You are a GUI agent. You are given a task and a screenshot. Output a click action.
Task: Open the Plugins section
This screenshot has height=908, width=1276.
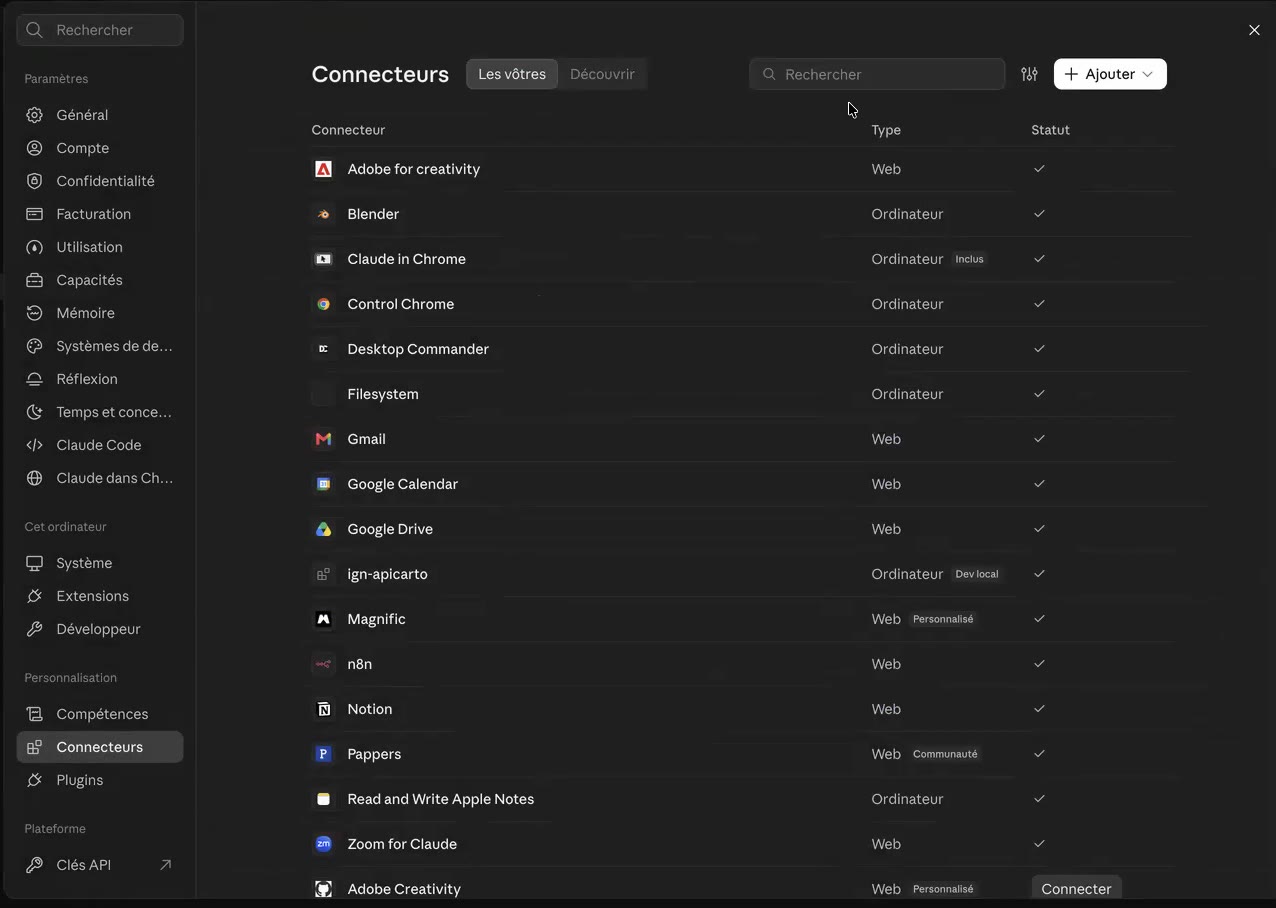click(100, 780)
